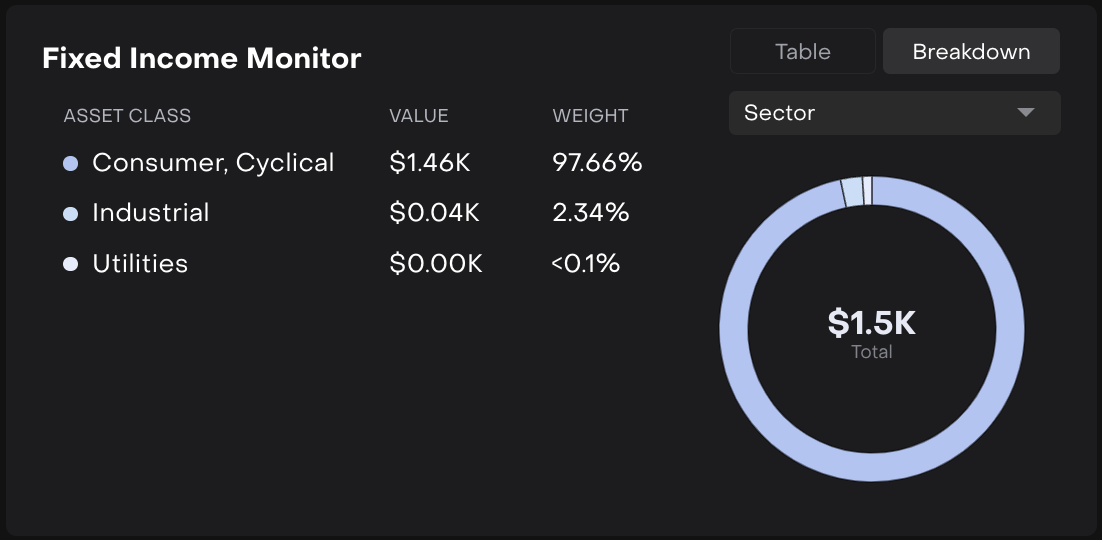Click the small Industrial donut slice
This screenshot has width=1102, height=540.
pos(852,192)
